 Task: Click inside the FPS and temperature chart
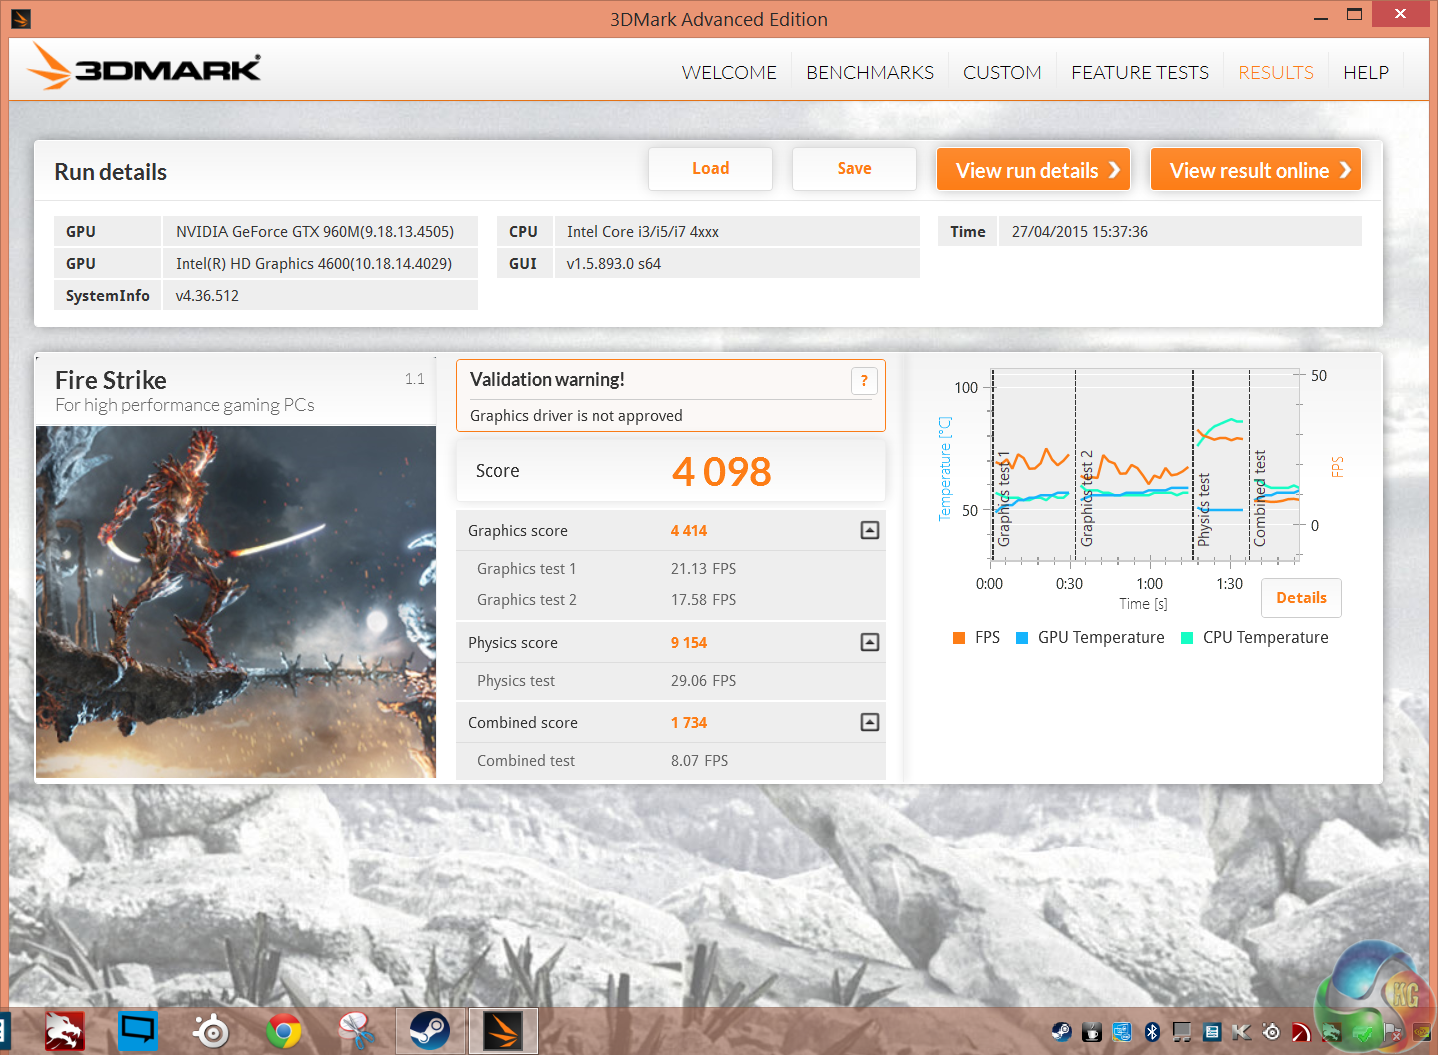pyautogui.click(x=1145, y=465)
